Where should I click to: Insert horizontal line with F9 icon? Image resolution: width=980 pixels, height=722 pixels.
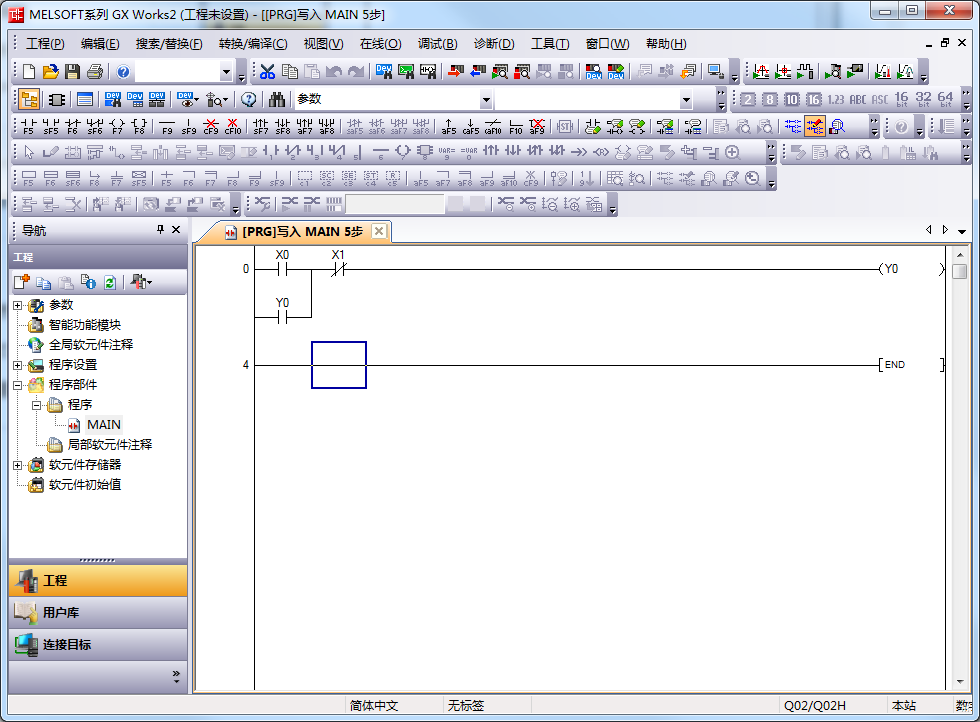point(166,126)
